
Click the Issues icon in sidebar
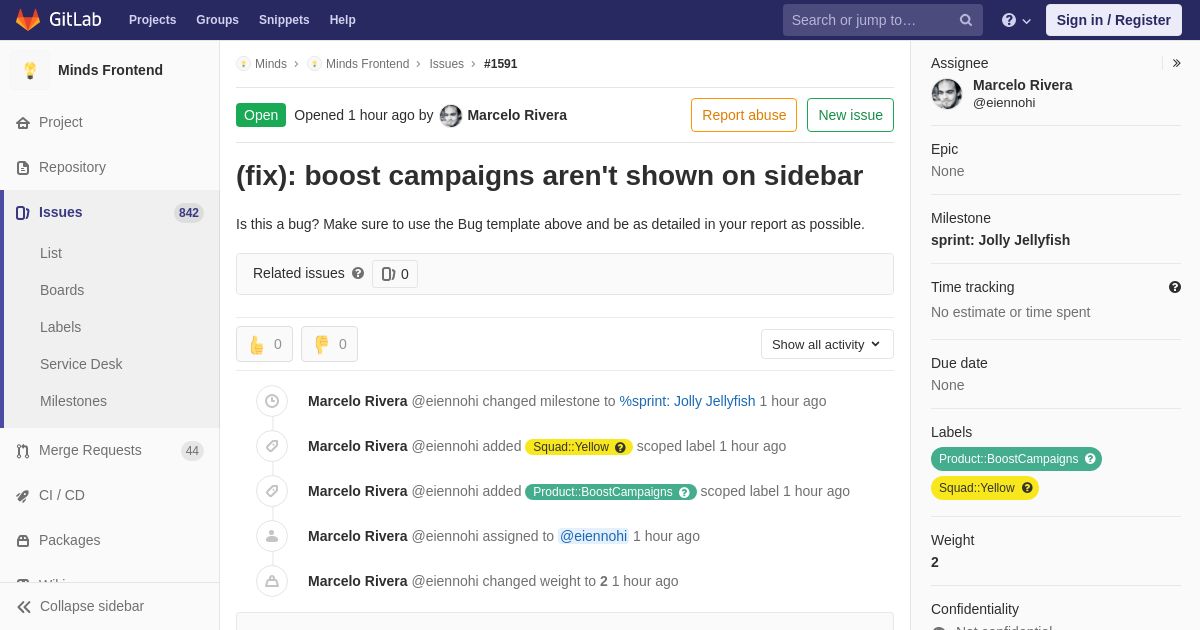[x=23, y=212]
